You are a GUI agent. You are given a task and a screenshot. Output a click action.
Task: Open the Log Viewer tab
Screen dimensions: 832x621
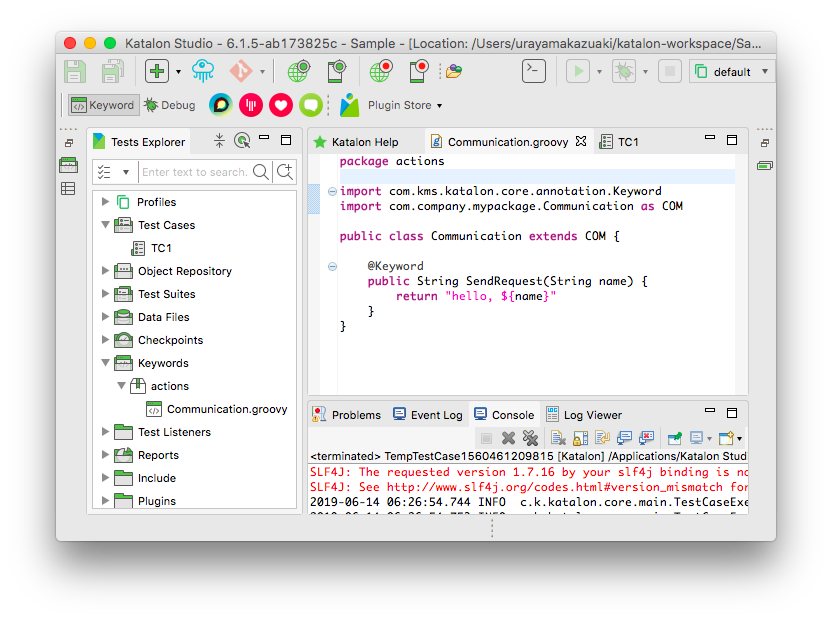coord(584,415)
